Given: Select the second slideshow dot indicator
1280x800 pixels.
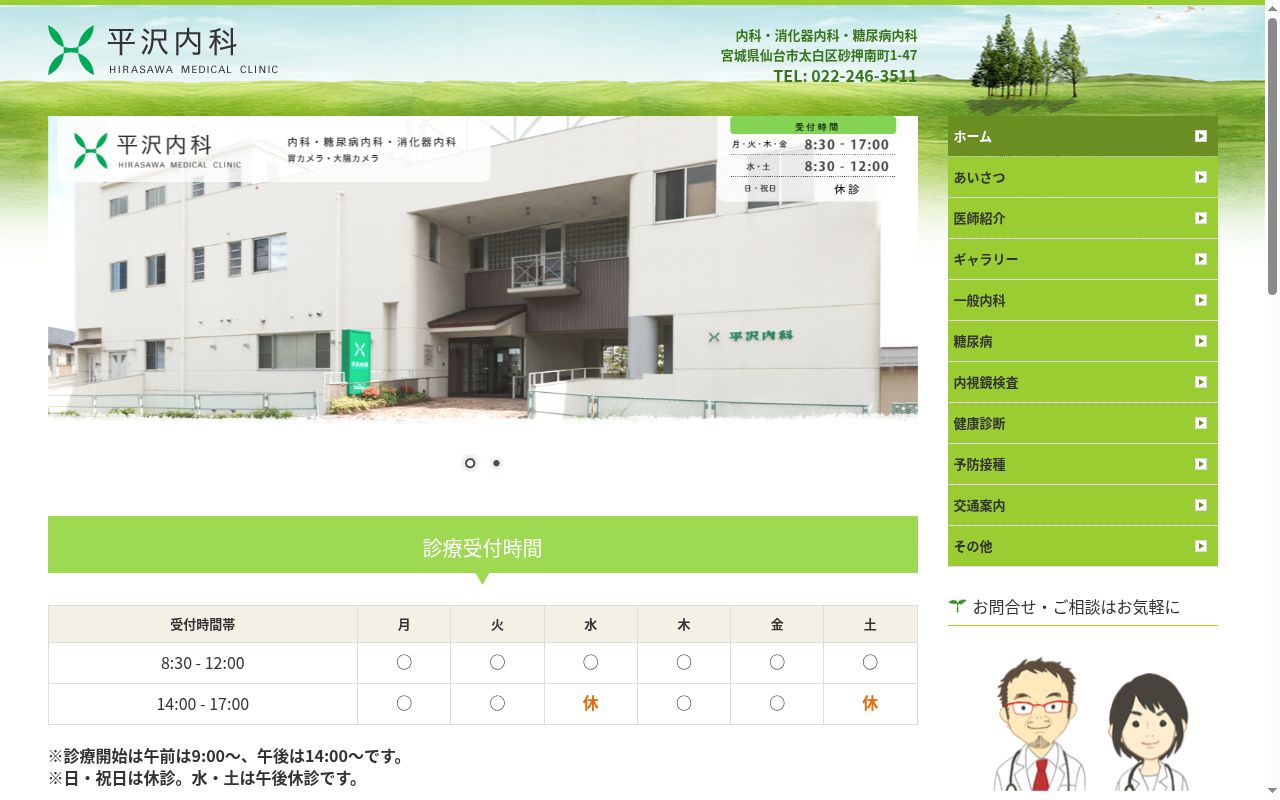Looking at the screenshot, I should click(496, 463).
